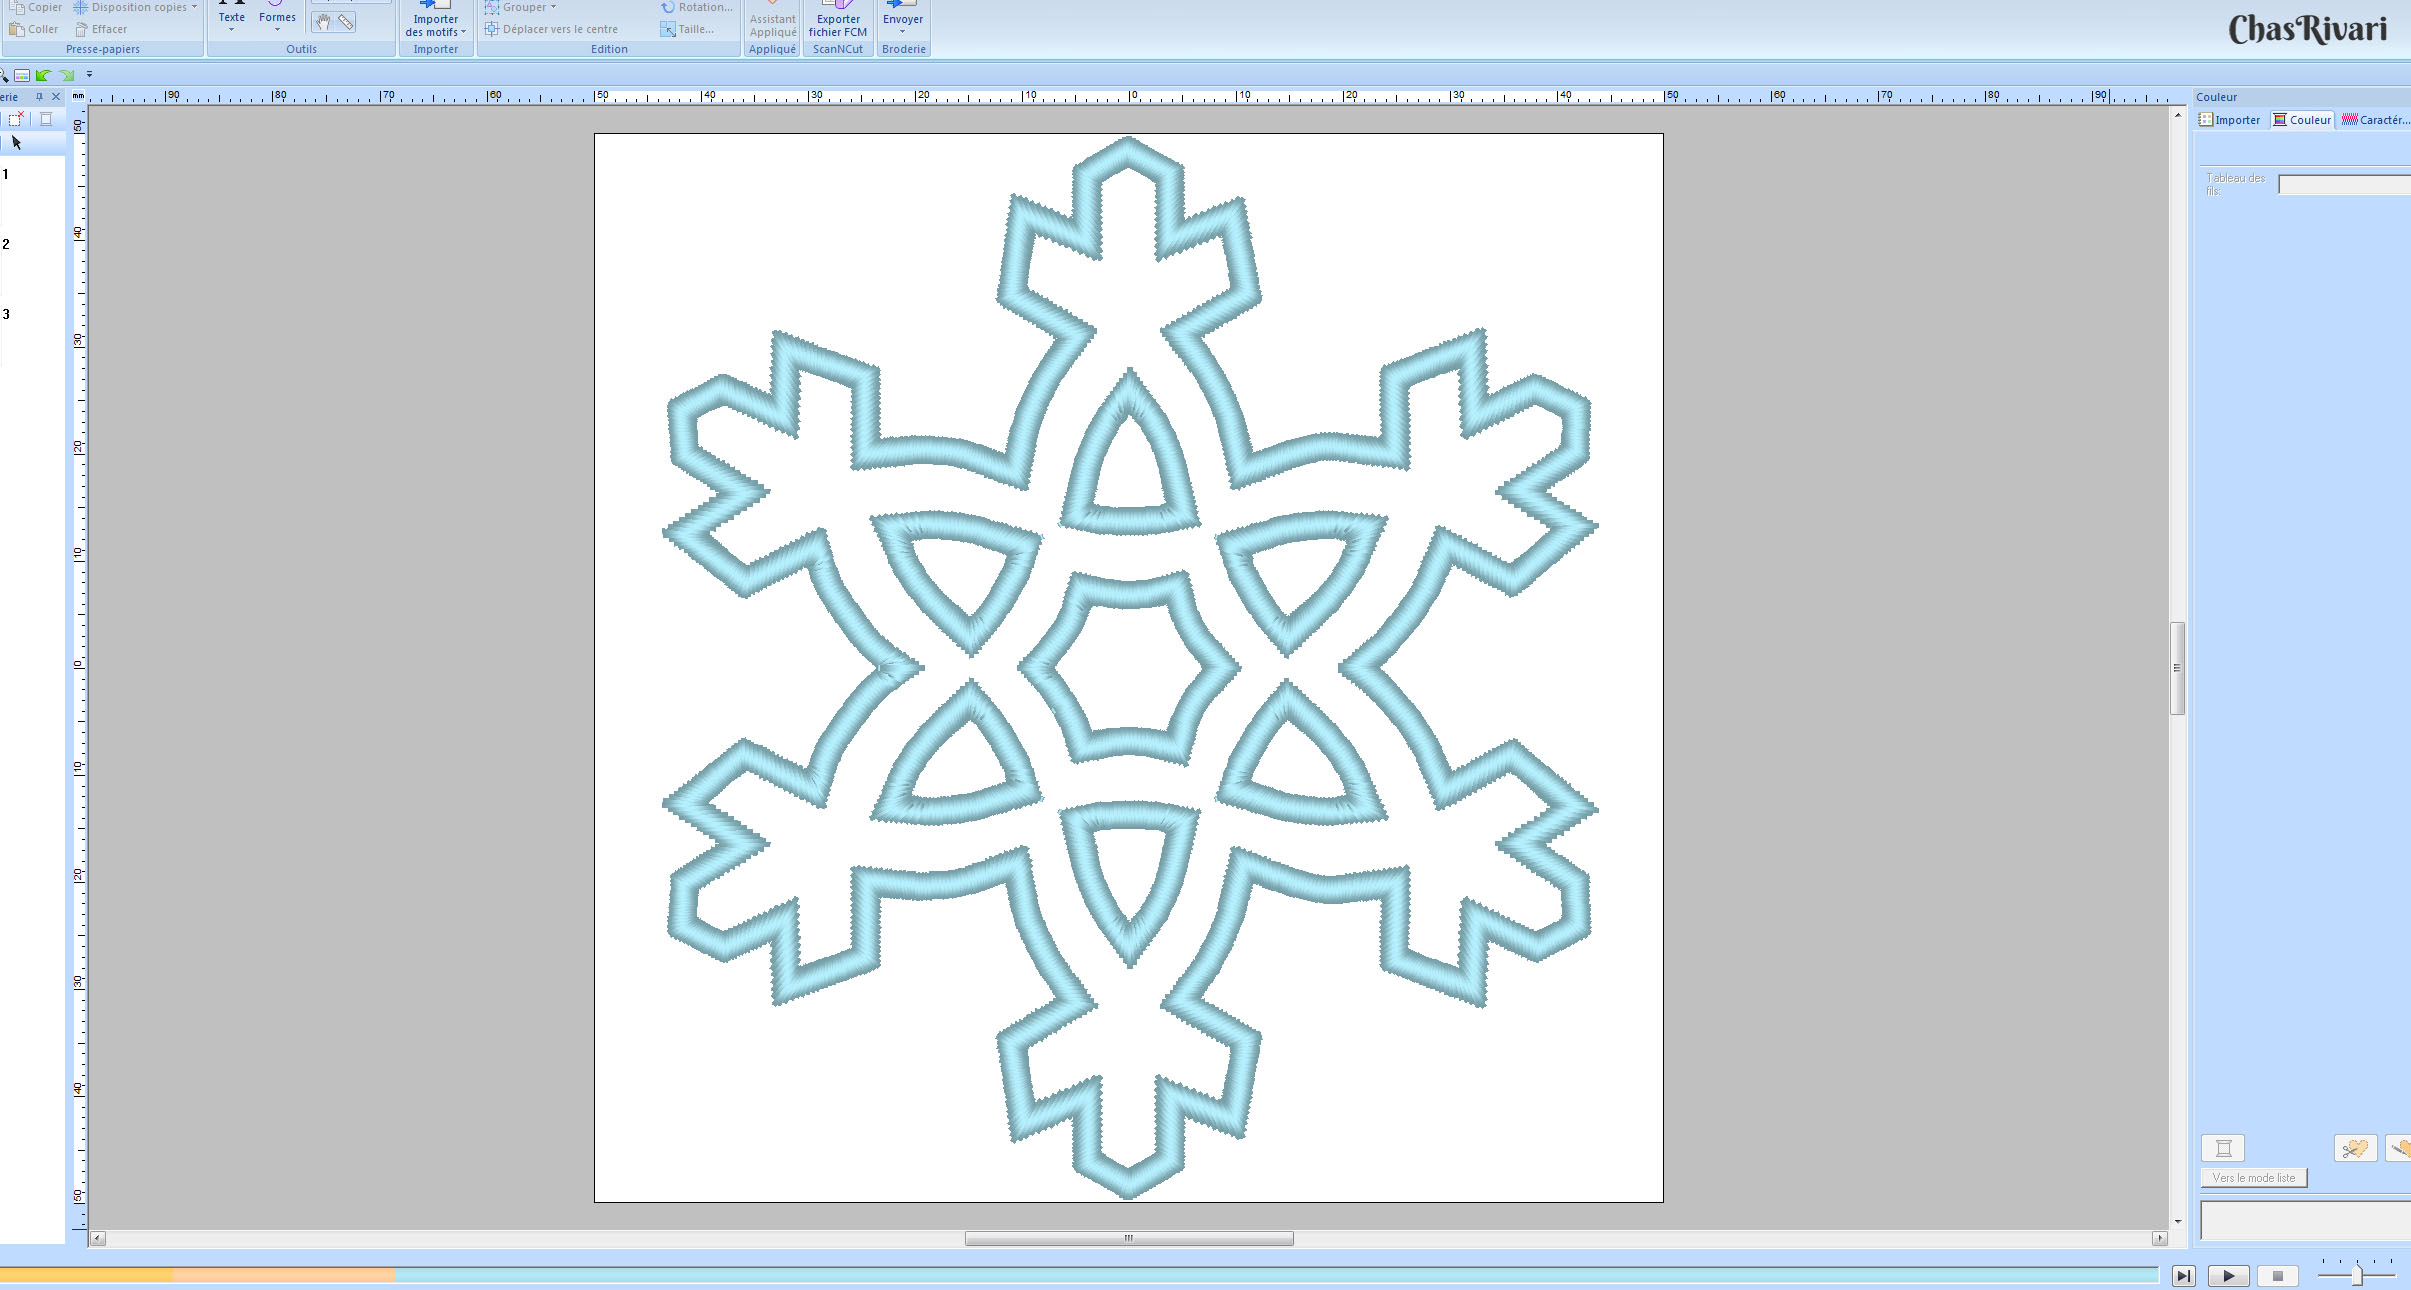Open the Formes shapes dropdown
Viewport: 2411px width, 1290px height.
click(277, 17)
